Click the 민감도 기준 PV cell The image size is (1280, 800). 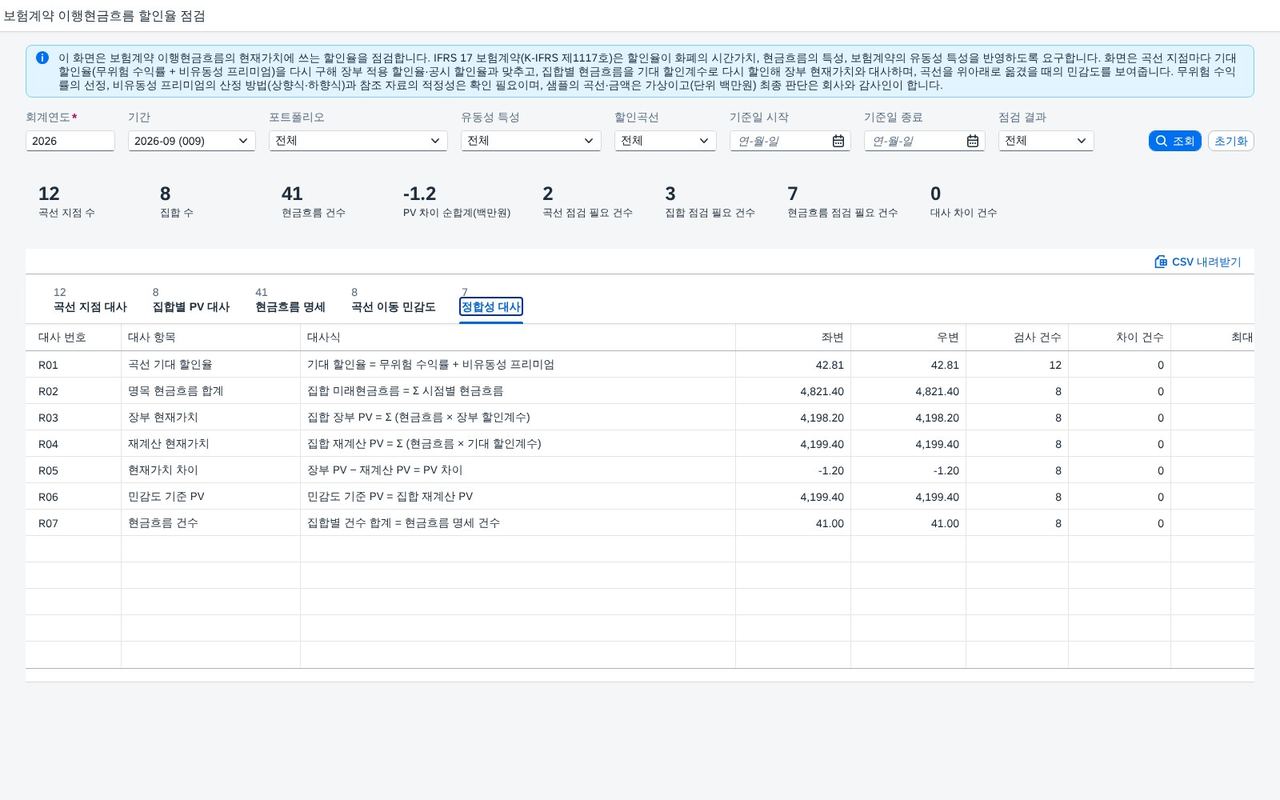211,497
